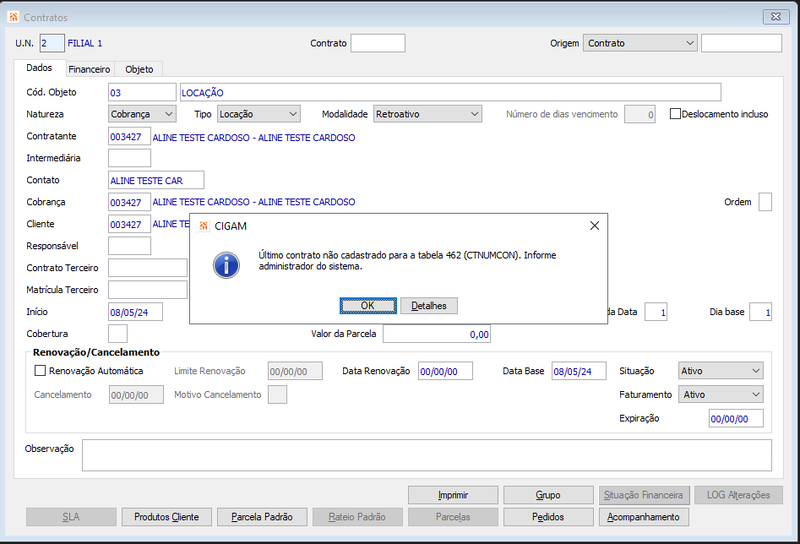Click the Ordem field
This screenshot has width=800, height=544.
765,202
